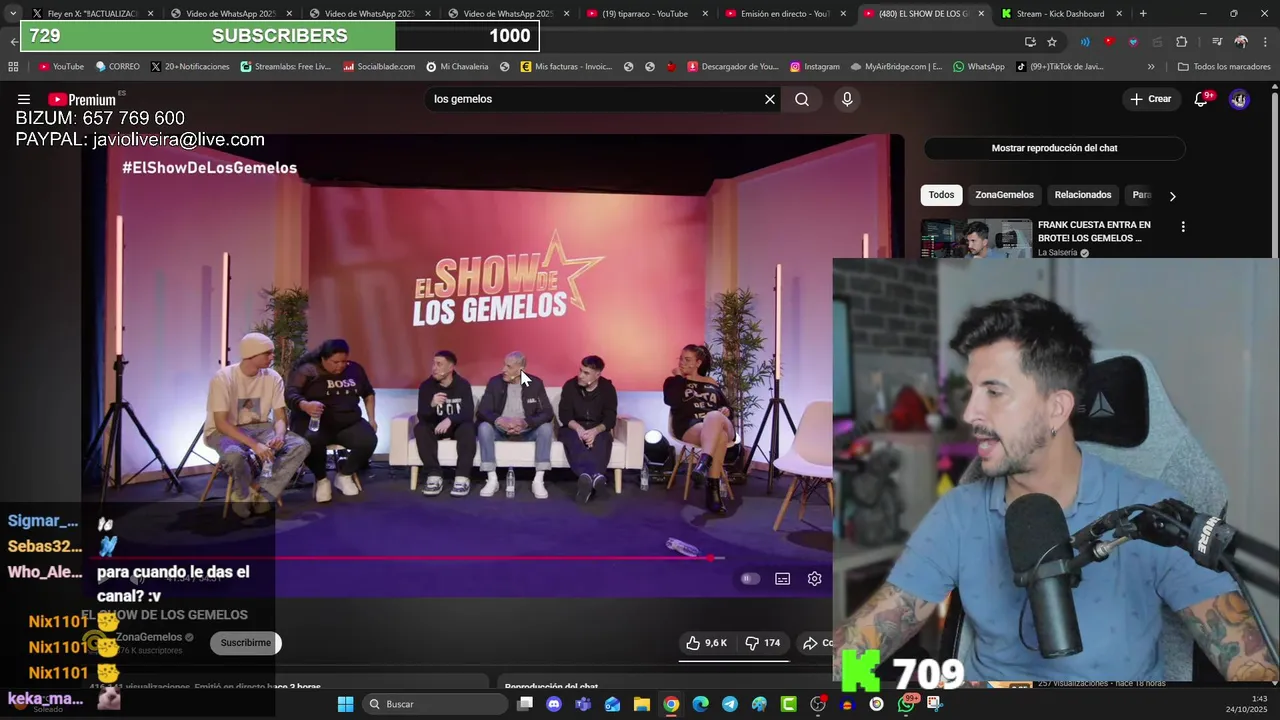This screenshot has width=1280, height=720.
Task: Open the 'FRANK CUESTA ENTRA EN BROTE' video
Action: 1094,231
